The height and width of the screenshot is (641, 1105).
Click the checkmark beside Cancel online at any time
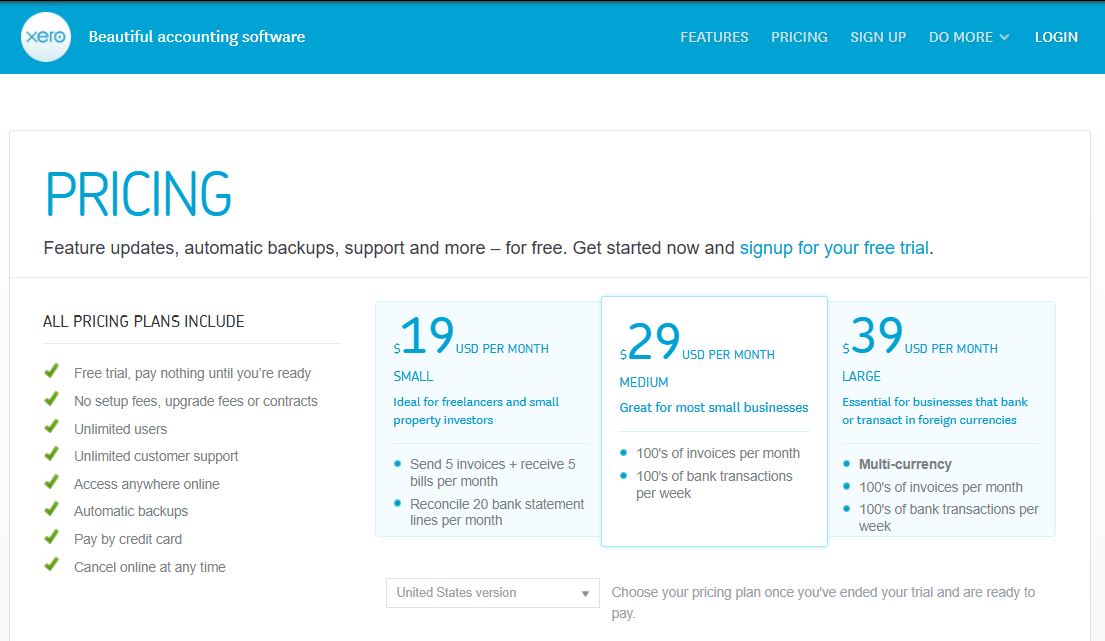53,564
